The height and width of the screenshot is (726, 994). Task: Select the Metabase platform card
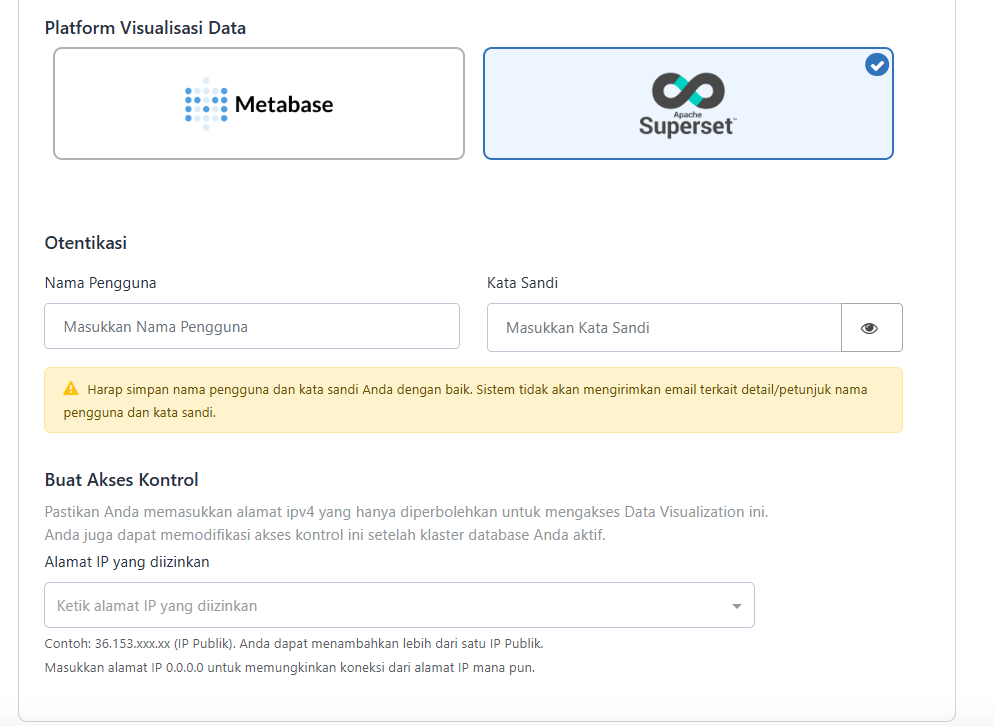259,104
